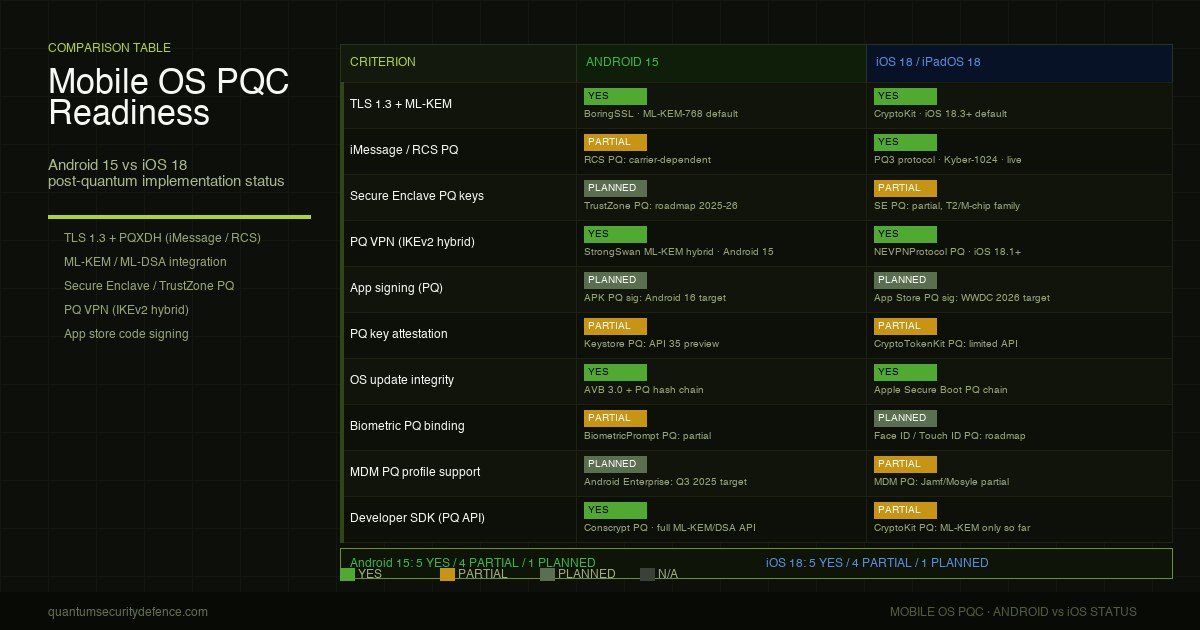Click iOS YES badge in iMessage / RCS row
Viewport: 1200px width, 630px height.
905,142
